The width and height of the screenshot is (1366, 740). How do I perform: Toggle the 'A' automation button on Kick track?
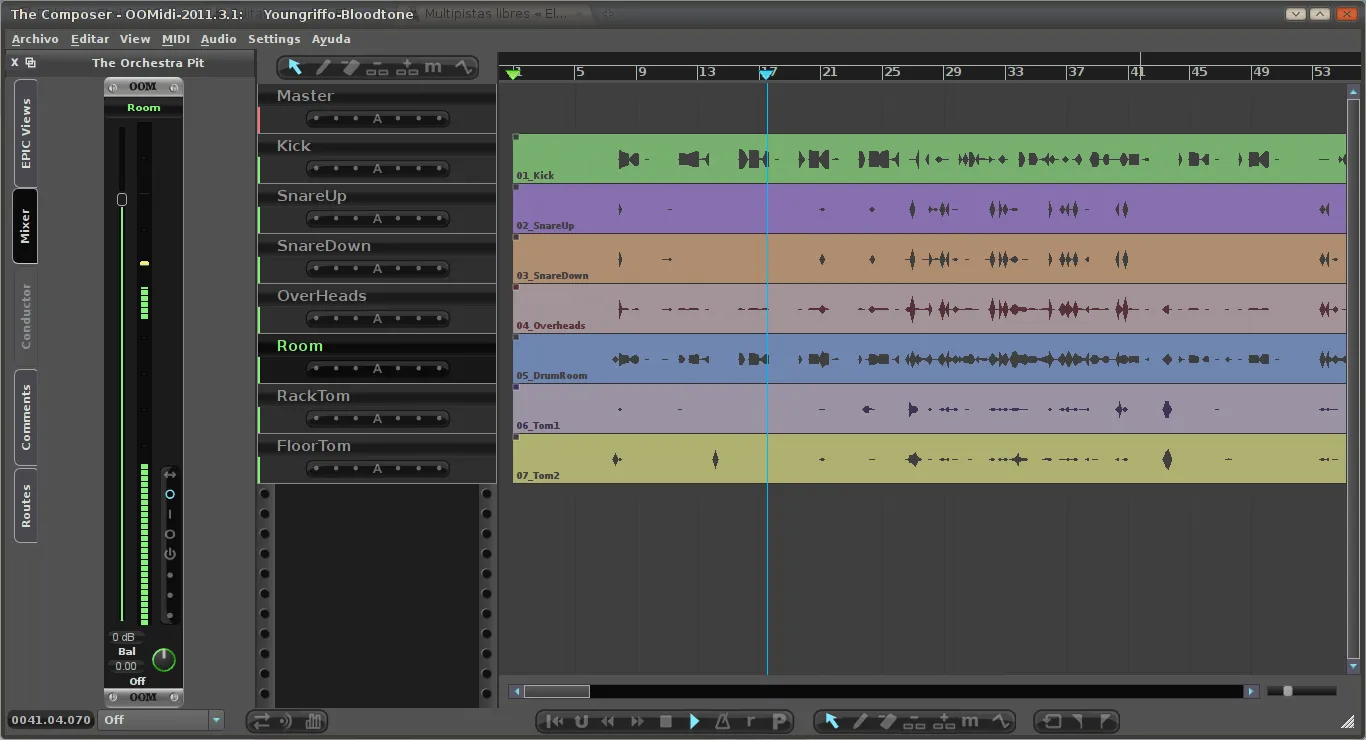pyautogui.click(x=377, y=168)
